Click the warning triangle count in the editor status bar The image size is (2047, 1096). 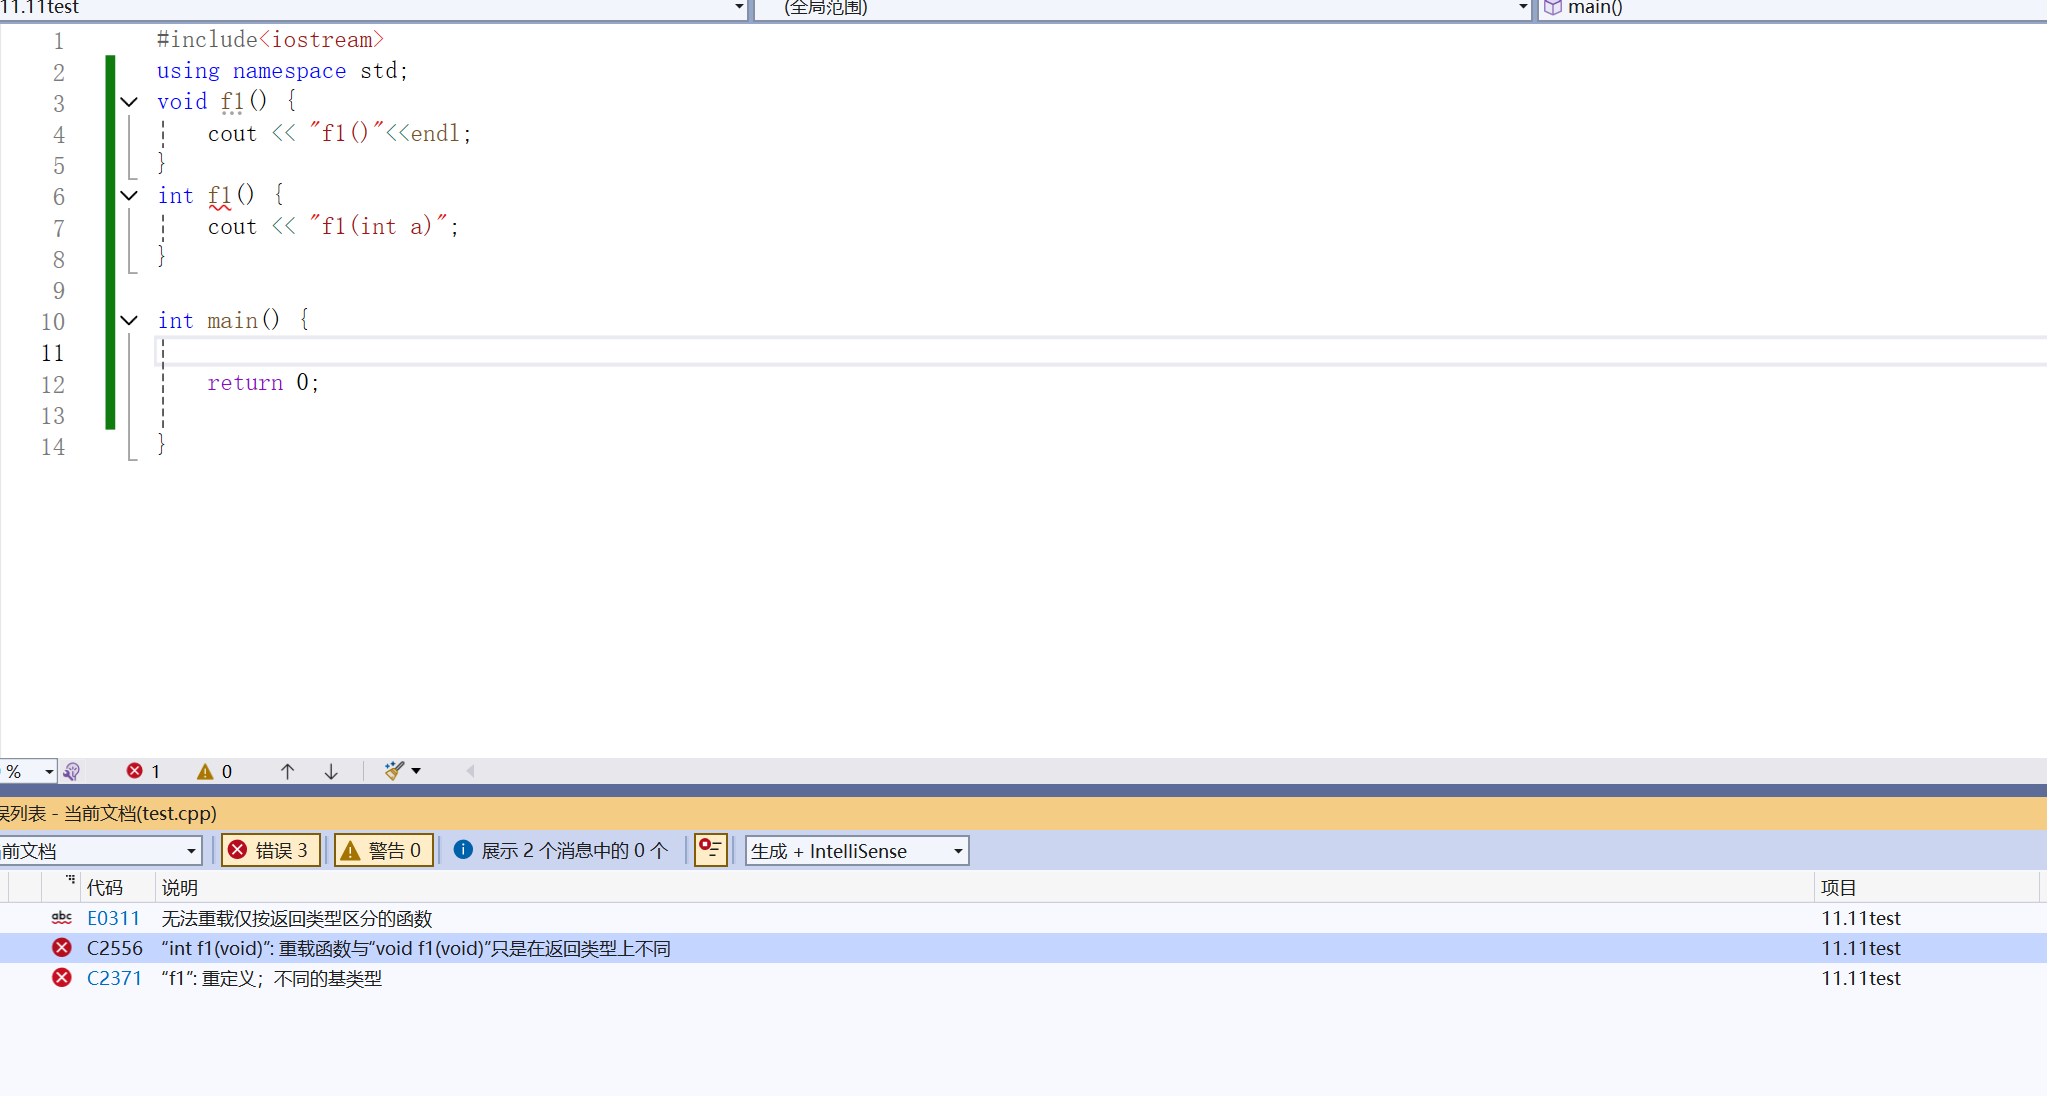205,771
